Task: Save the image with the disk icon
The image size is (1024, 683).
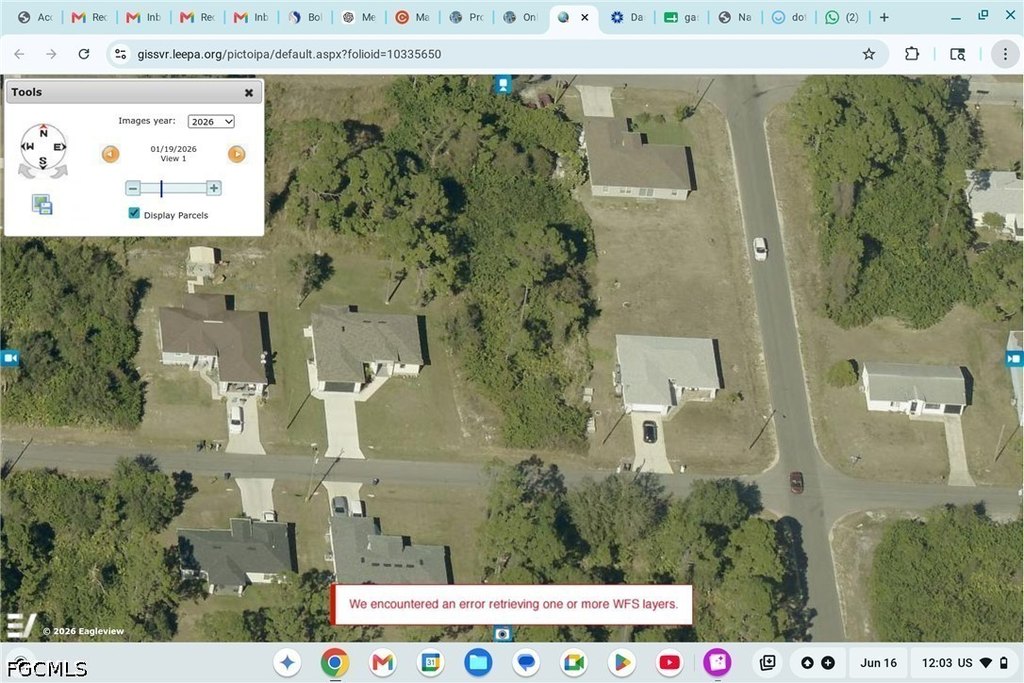Action: pyautogui.click(x=42, y=204)
